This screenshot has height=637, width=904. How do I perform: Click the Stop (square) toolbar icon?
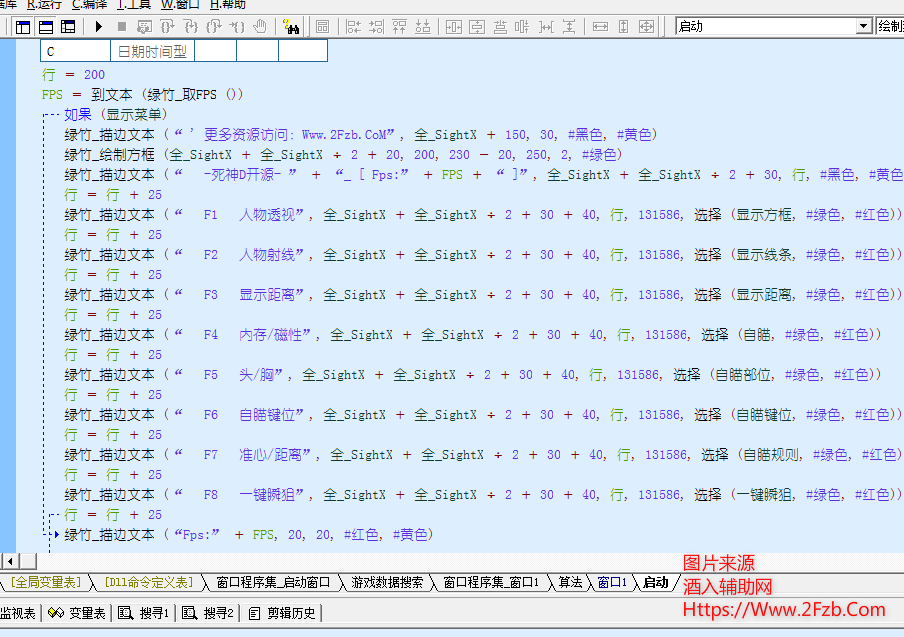[122, 26]
